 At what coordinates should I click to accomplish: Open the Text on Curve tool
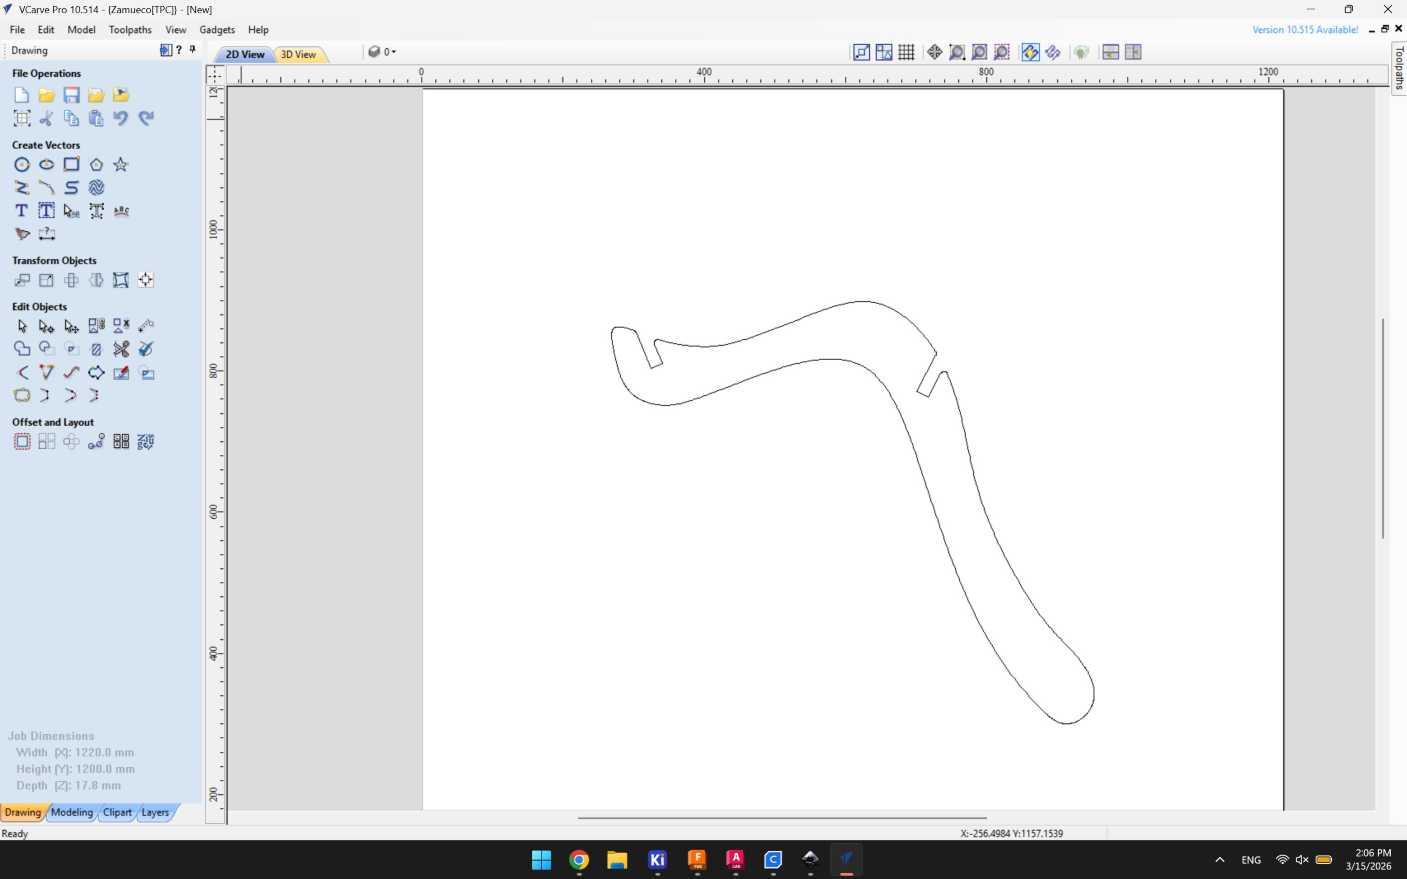[x=121, y=210]
